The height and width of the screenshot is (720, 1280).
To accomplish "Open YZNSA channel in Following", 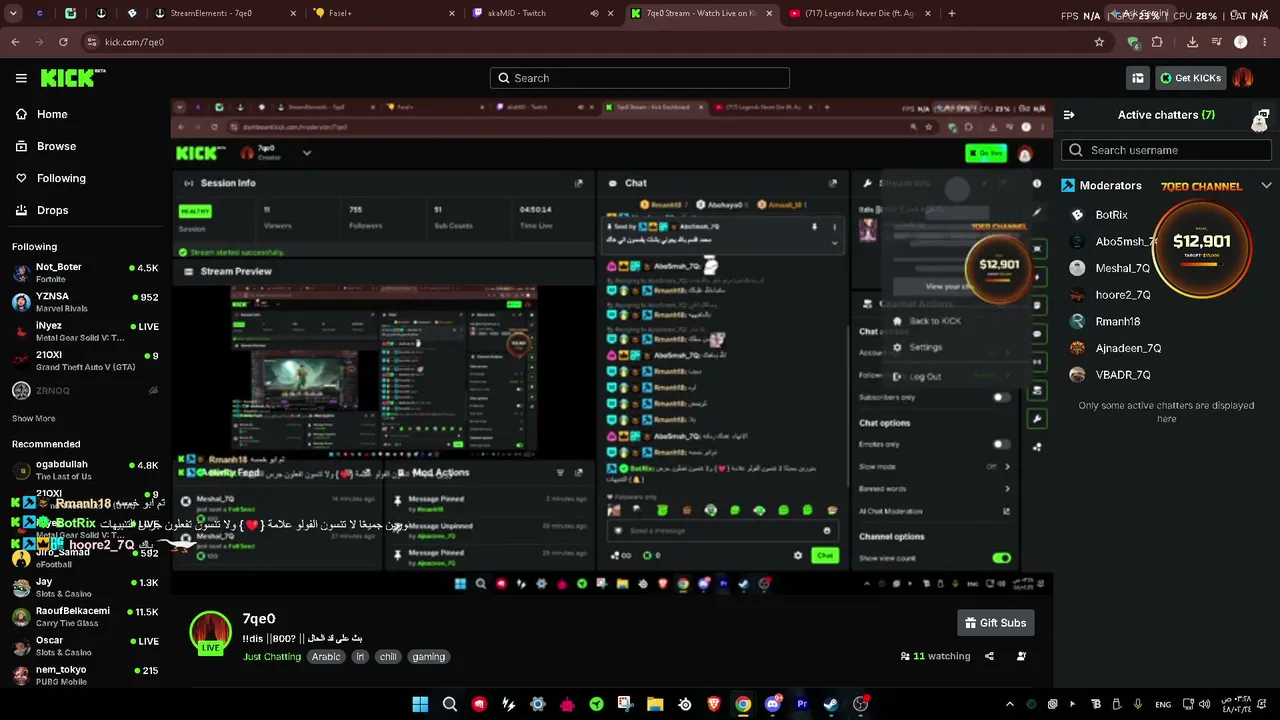I will (85, 302).
